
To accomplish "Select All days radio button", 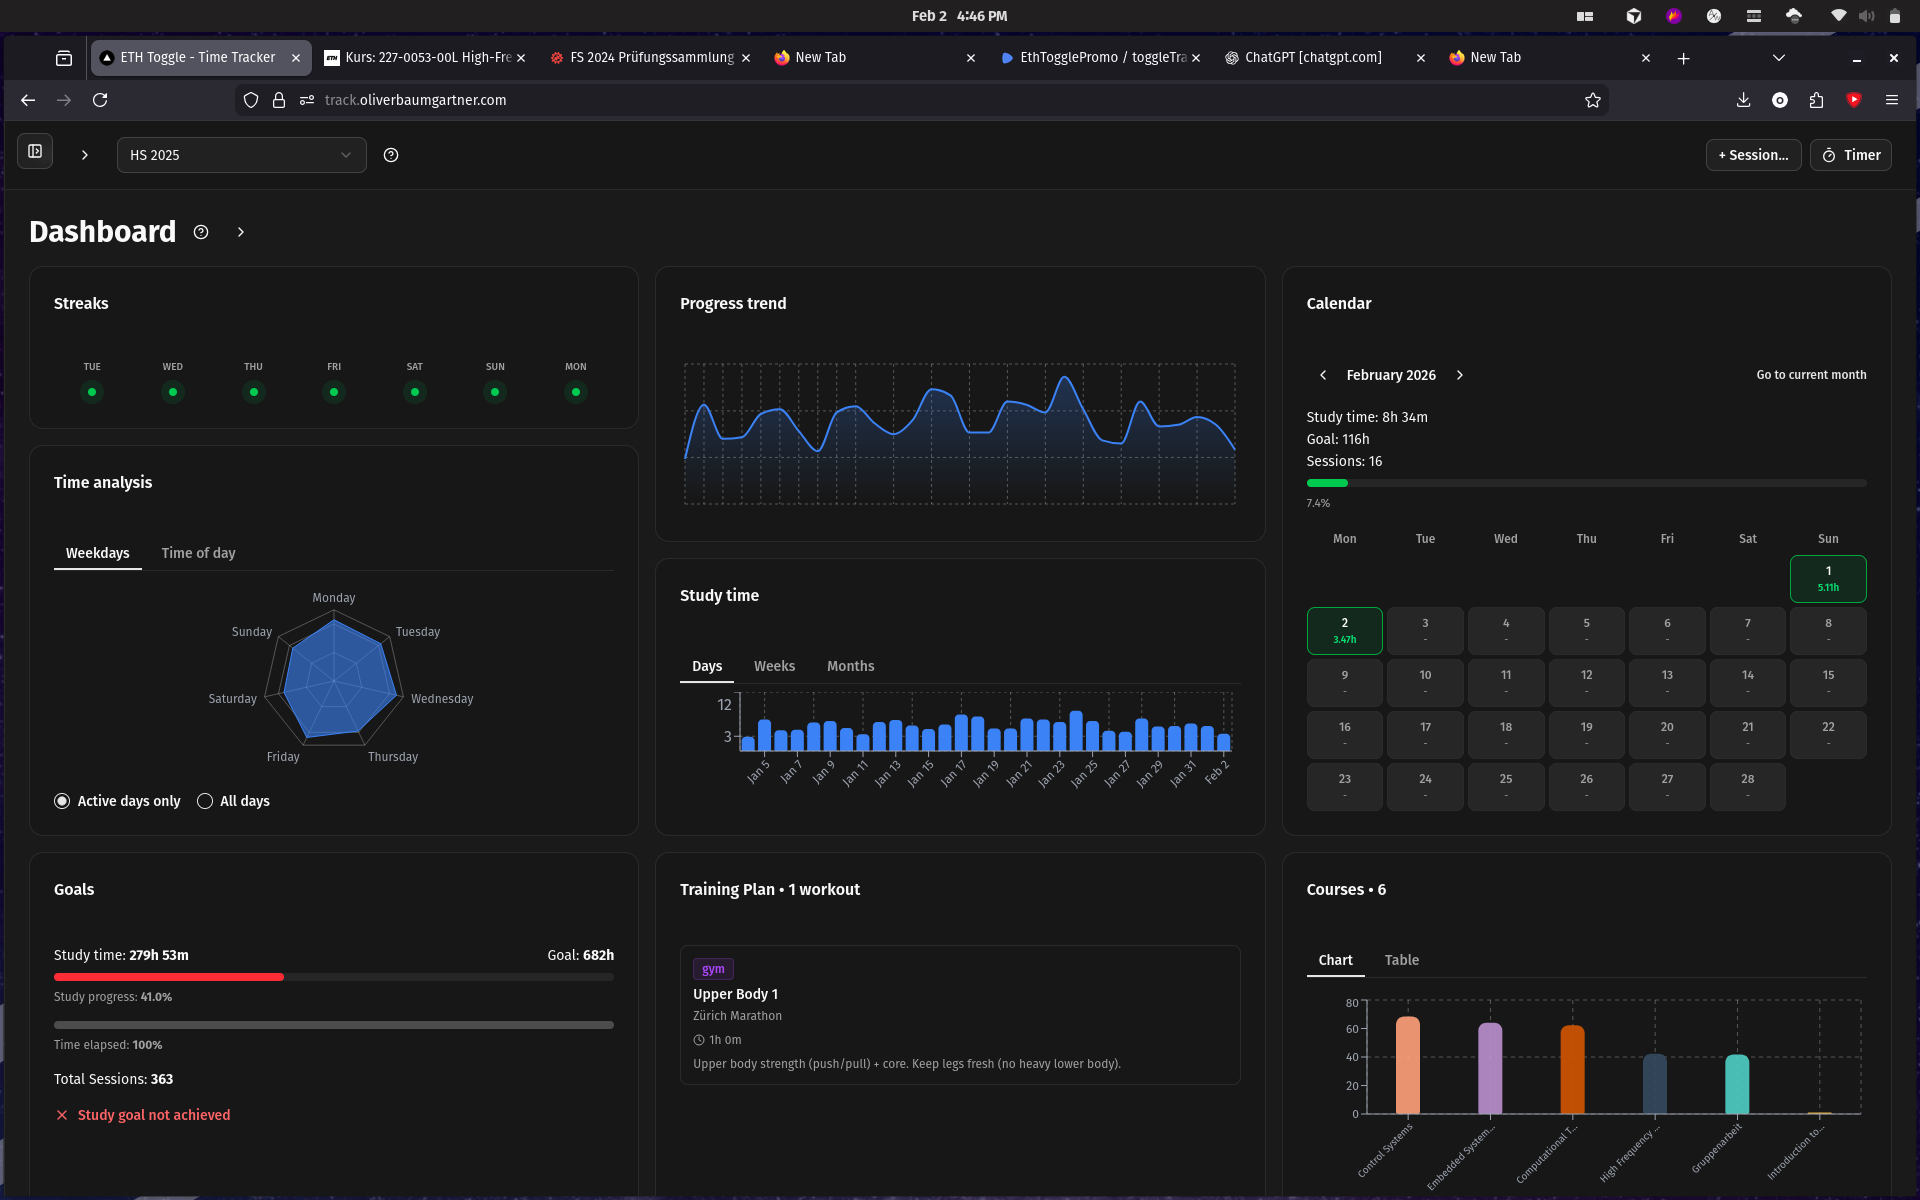I will pos(205,801).
